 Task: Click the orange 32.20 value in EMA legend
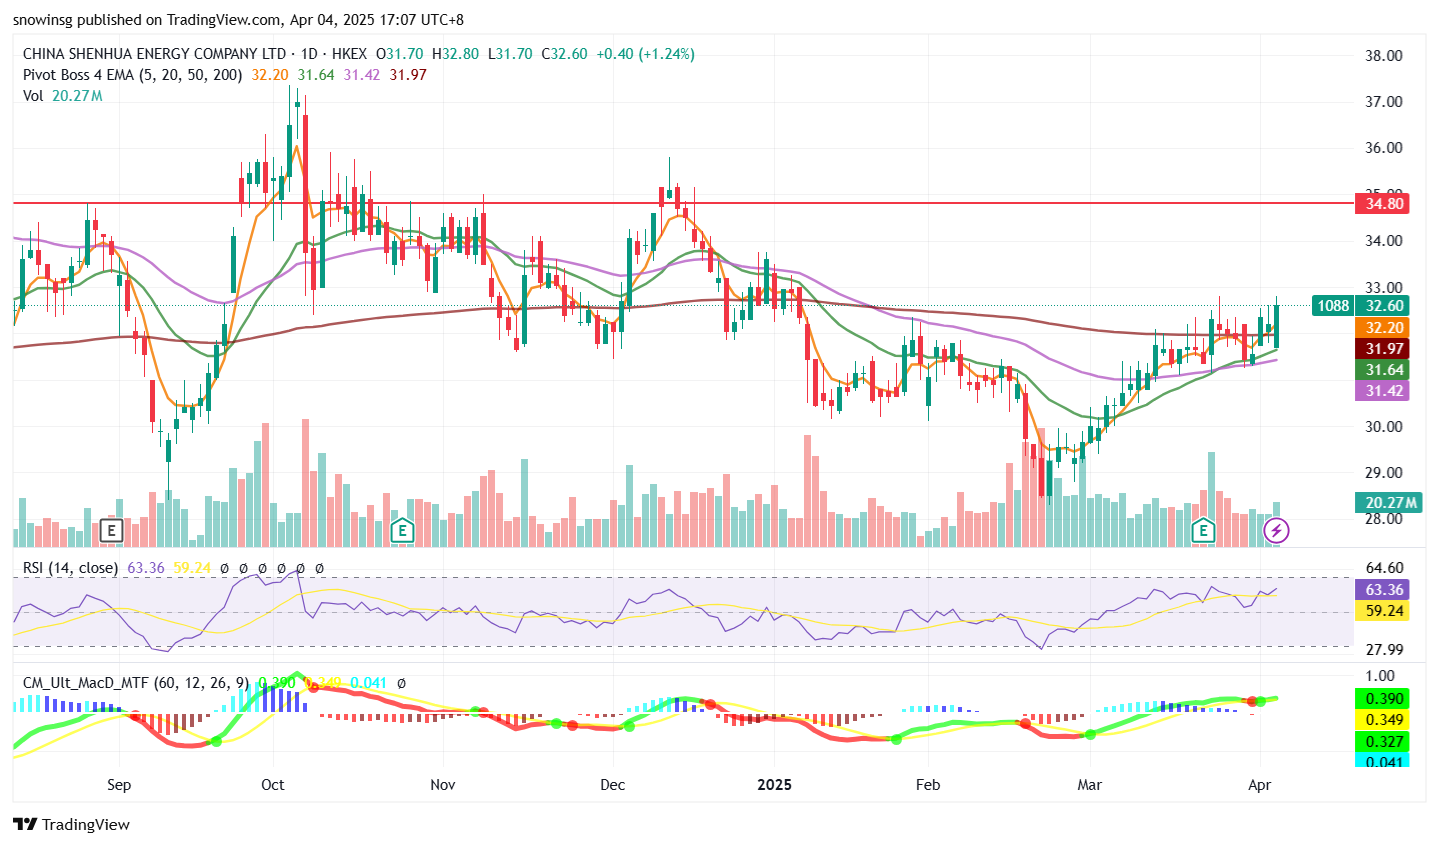coord(270,75)
